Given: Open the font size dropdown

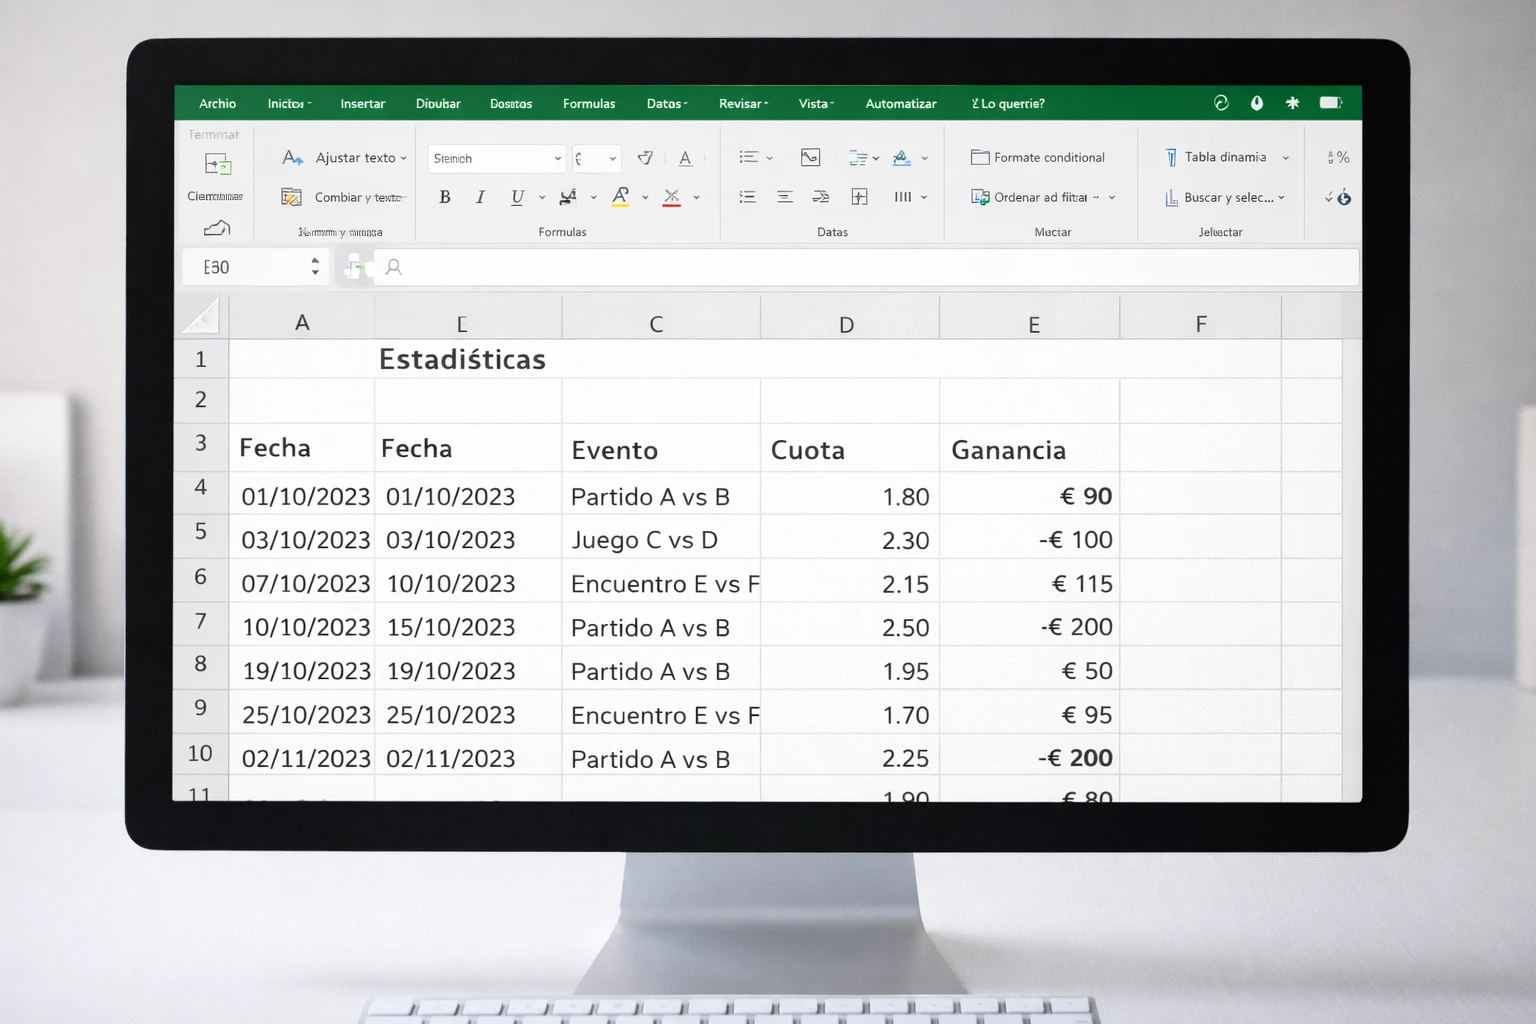Looking at the screenshot, I should point(612,159).
